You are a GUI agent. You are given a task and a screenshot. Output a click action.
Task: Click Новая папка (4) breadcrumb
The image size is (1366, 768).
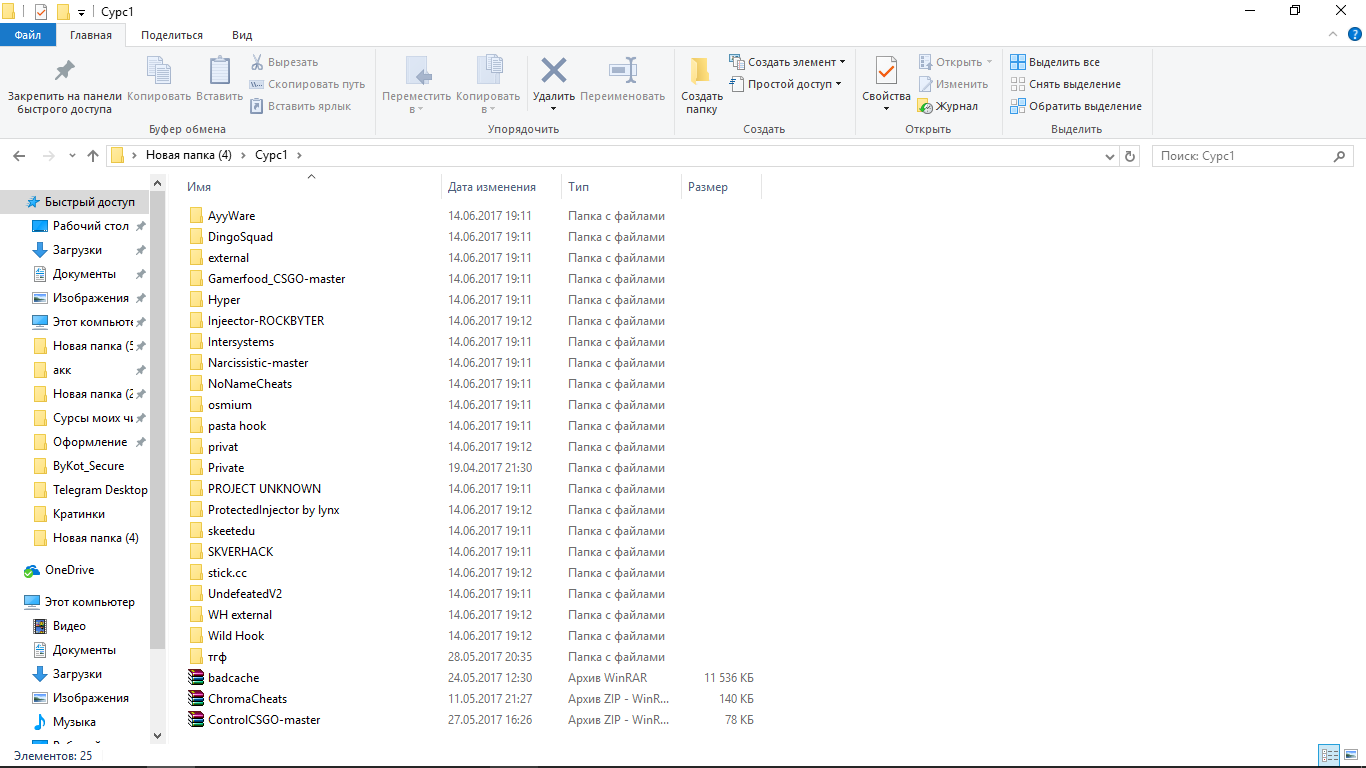point(189,156)
